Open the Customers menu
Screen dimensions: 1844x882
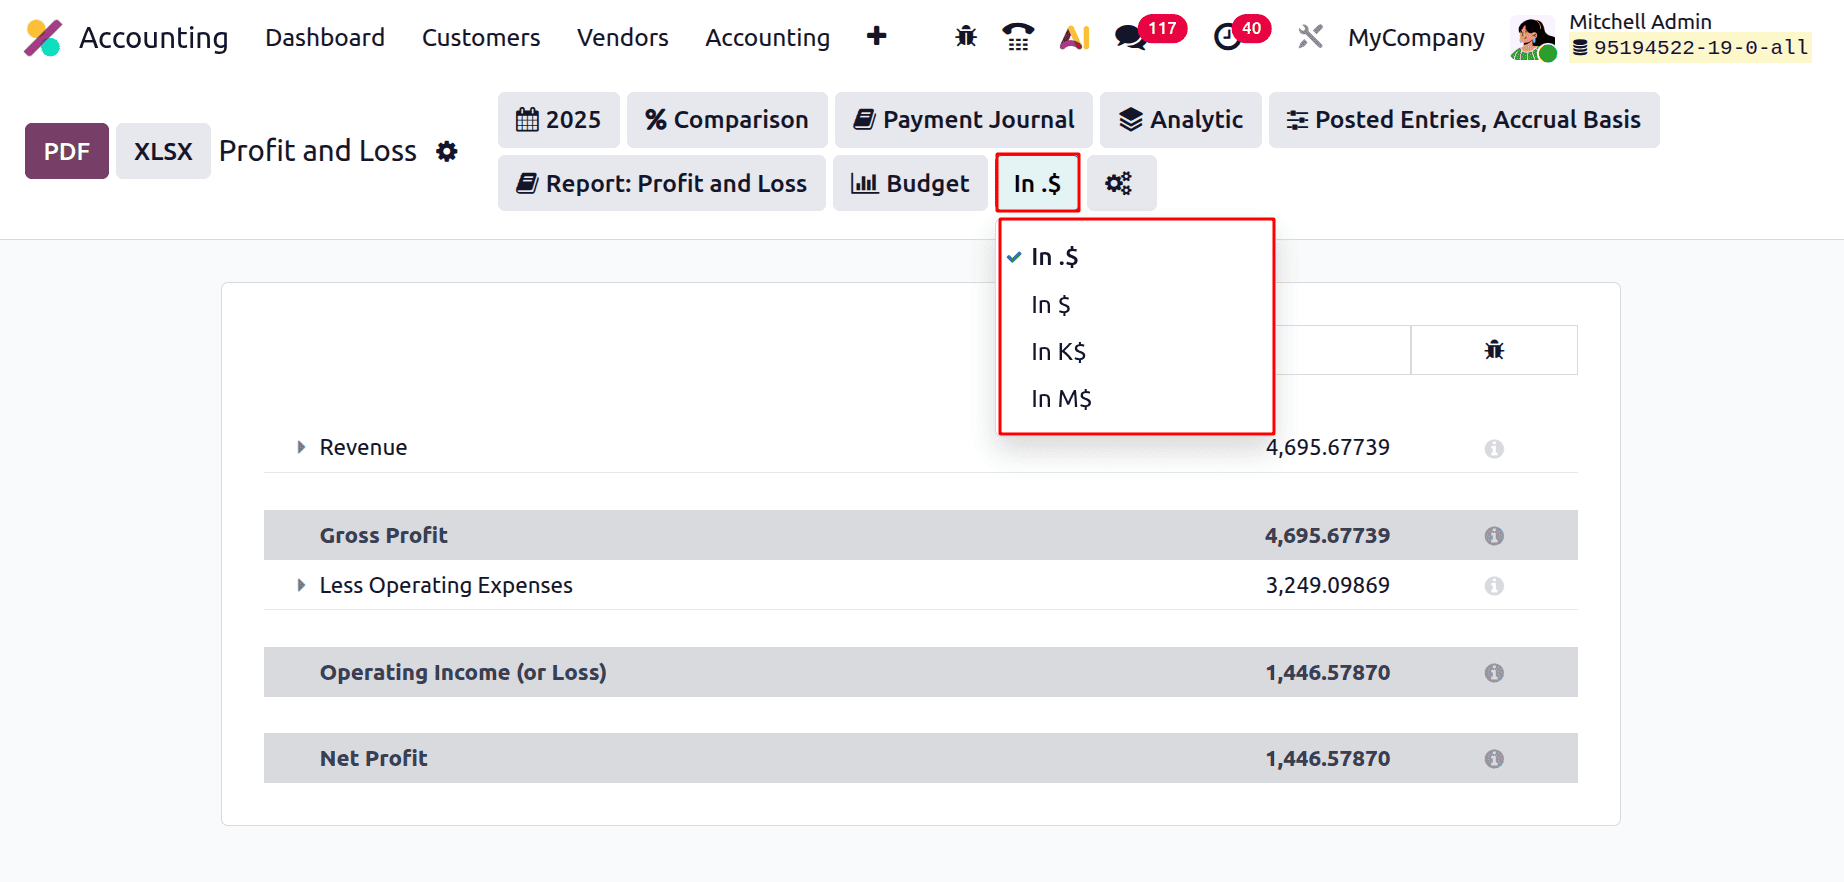point(481,38)
